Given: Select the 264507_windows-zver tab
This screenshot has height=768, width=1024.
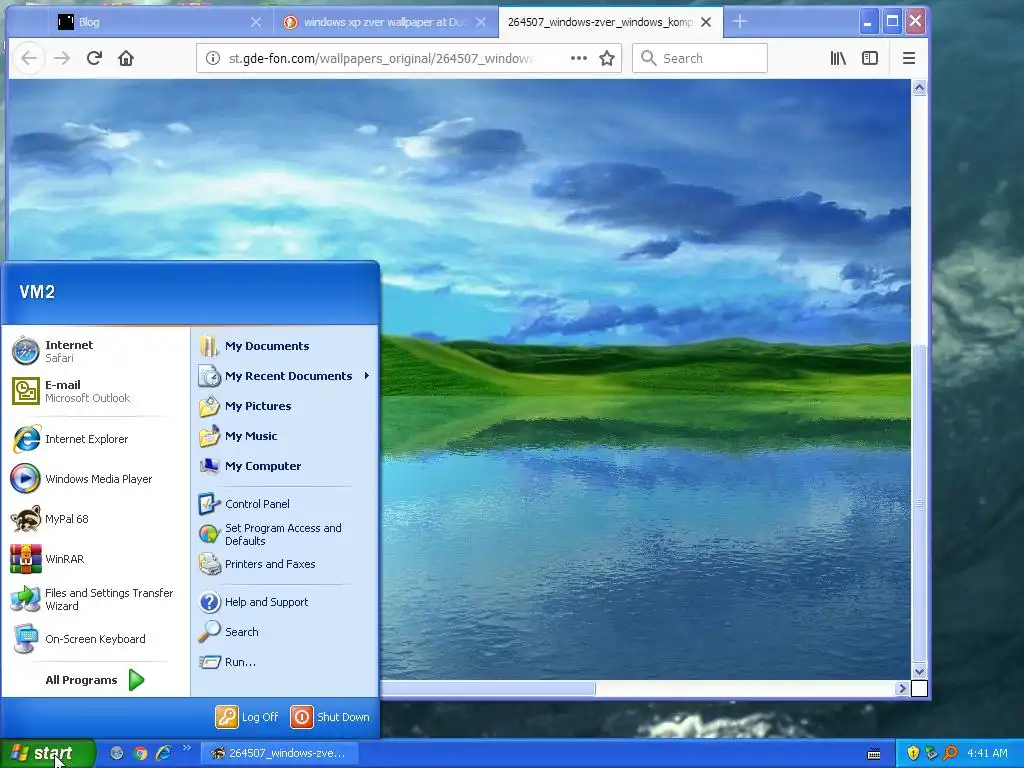Looking at the screenshot, I should (x=601, y=22).
